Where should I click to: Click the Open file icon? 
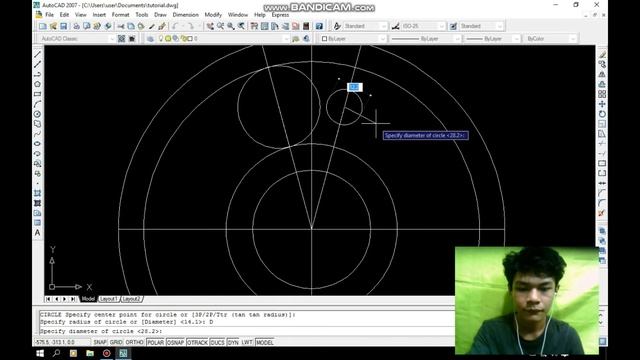tap(53, 26)
